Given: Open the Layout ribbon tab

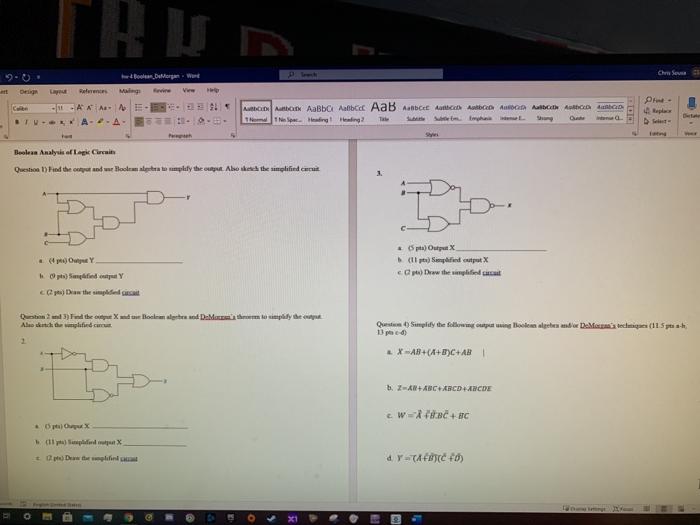Looking at the screenshot, I should point(58,91).
